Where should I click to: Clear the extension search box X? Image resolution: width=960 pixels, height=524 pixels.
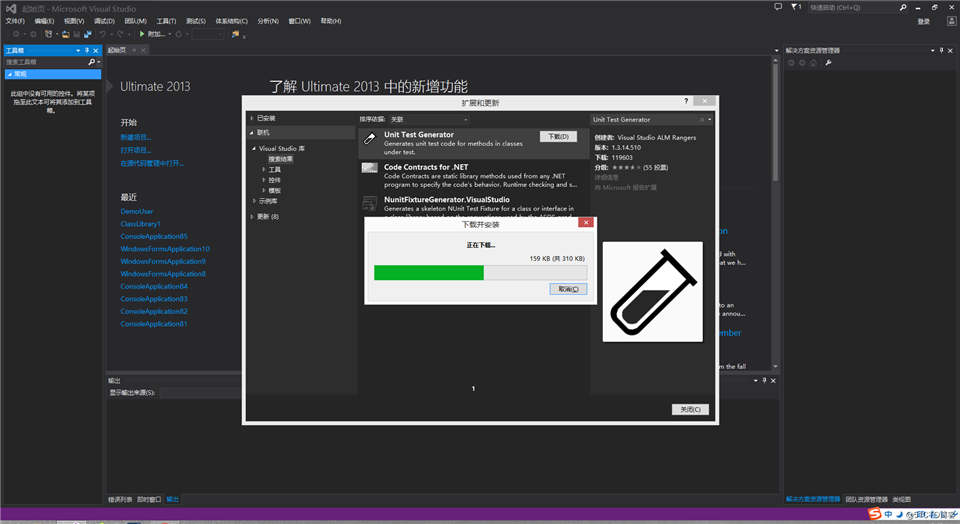702,120
